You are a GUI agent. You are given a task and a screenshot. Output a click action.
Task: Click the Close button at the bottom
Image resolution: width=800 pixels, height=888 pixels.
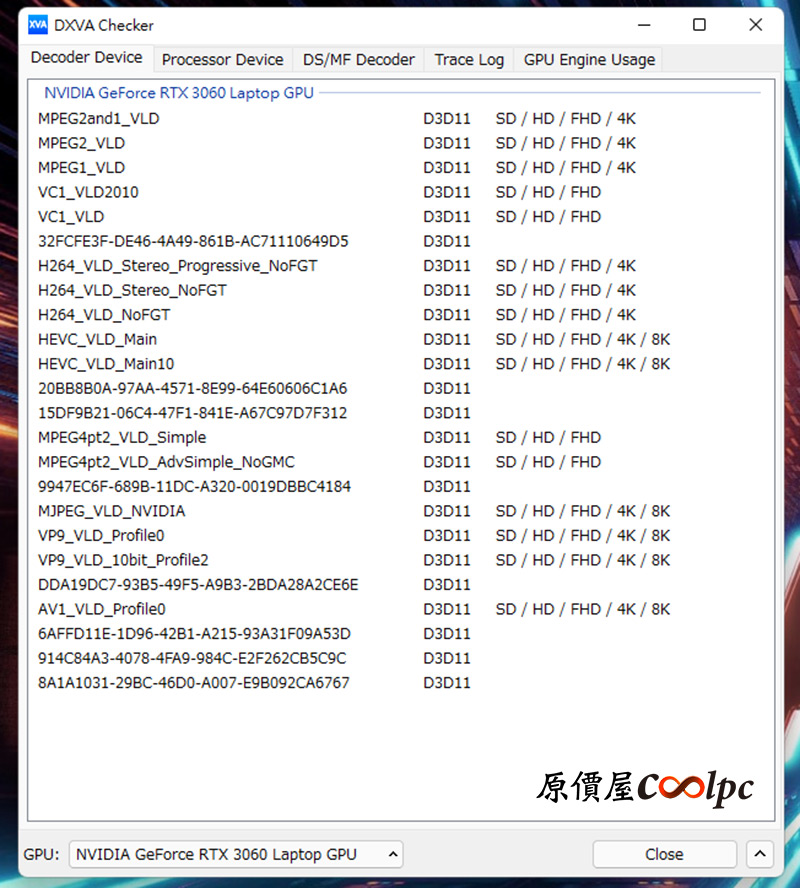665,854
